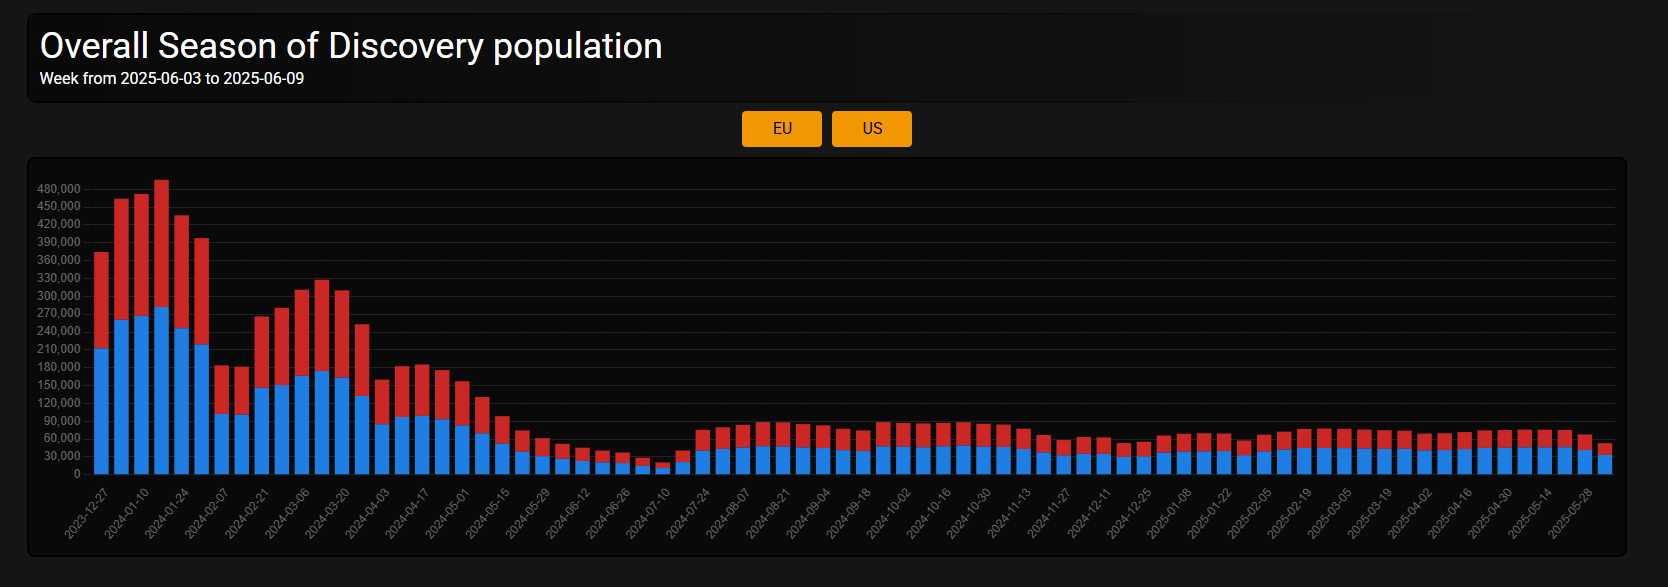Click the red segment of the 2025-02-19 bar

point(1304,438)
